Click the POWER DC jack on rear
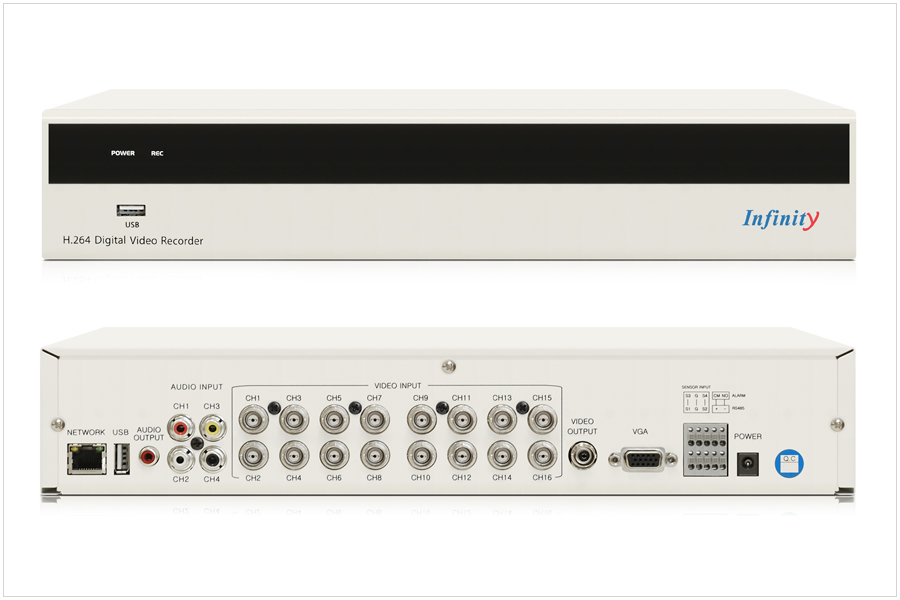The height and width of the screenshot is (600, 900). pos(746,463)
